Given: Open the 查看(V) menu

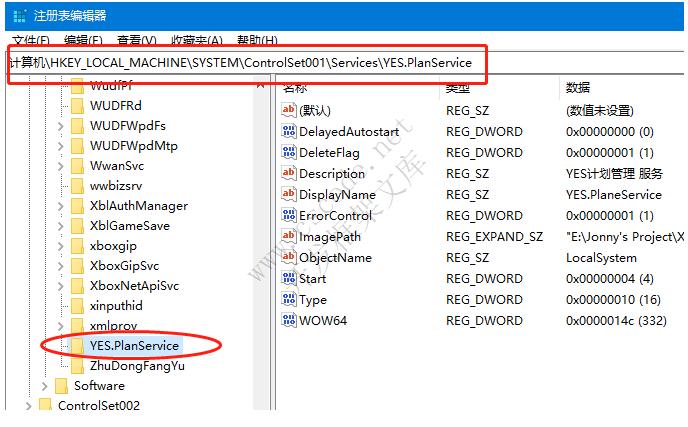Looking at the screenshot, I should tap(136, 40).
